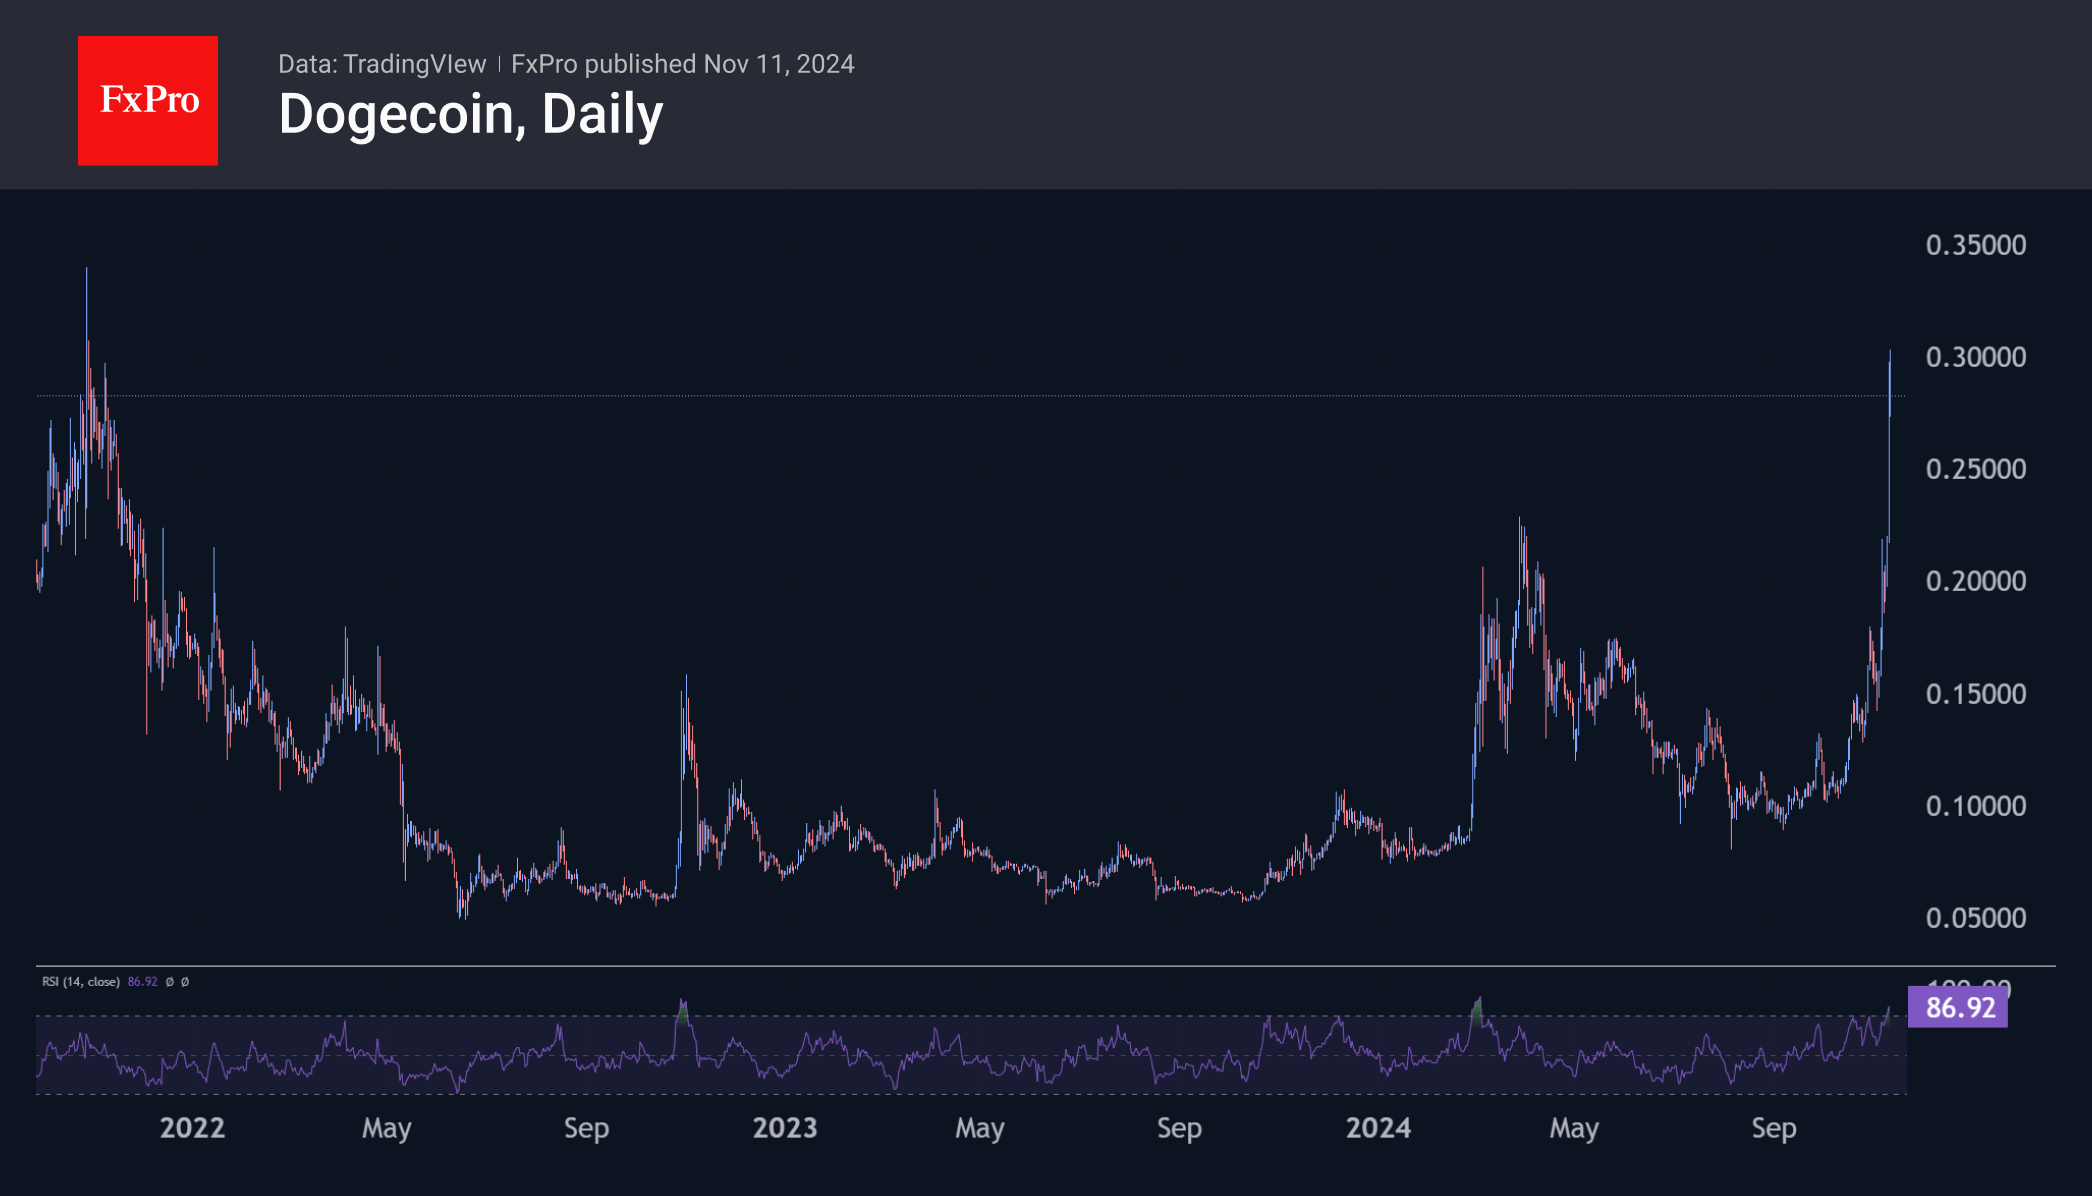2092x1196 pixels.
Task: Click the Data: TradingView attribution text
Action: [381, 64]
